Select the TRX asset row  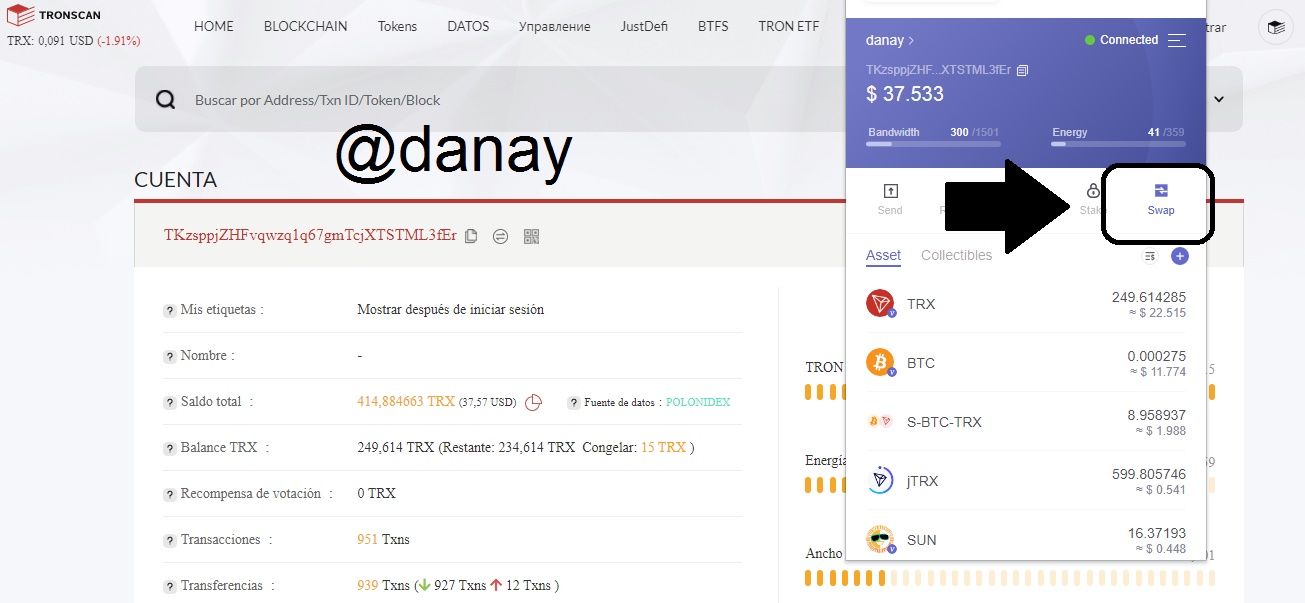[x=1026, y=304]
